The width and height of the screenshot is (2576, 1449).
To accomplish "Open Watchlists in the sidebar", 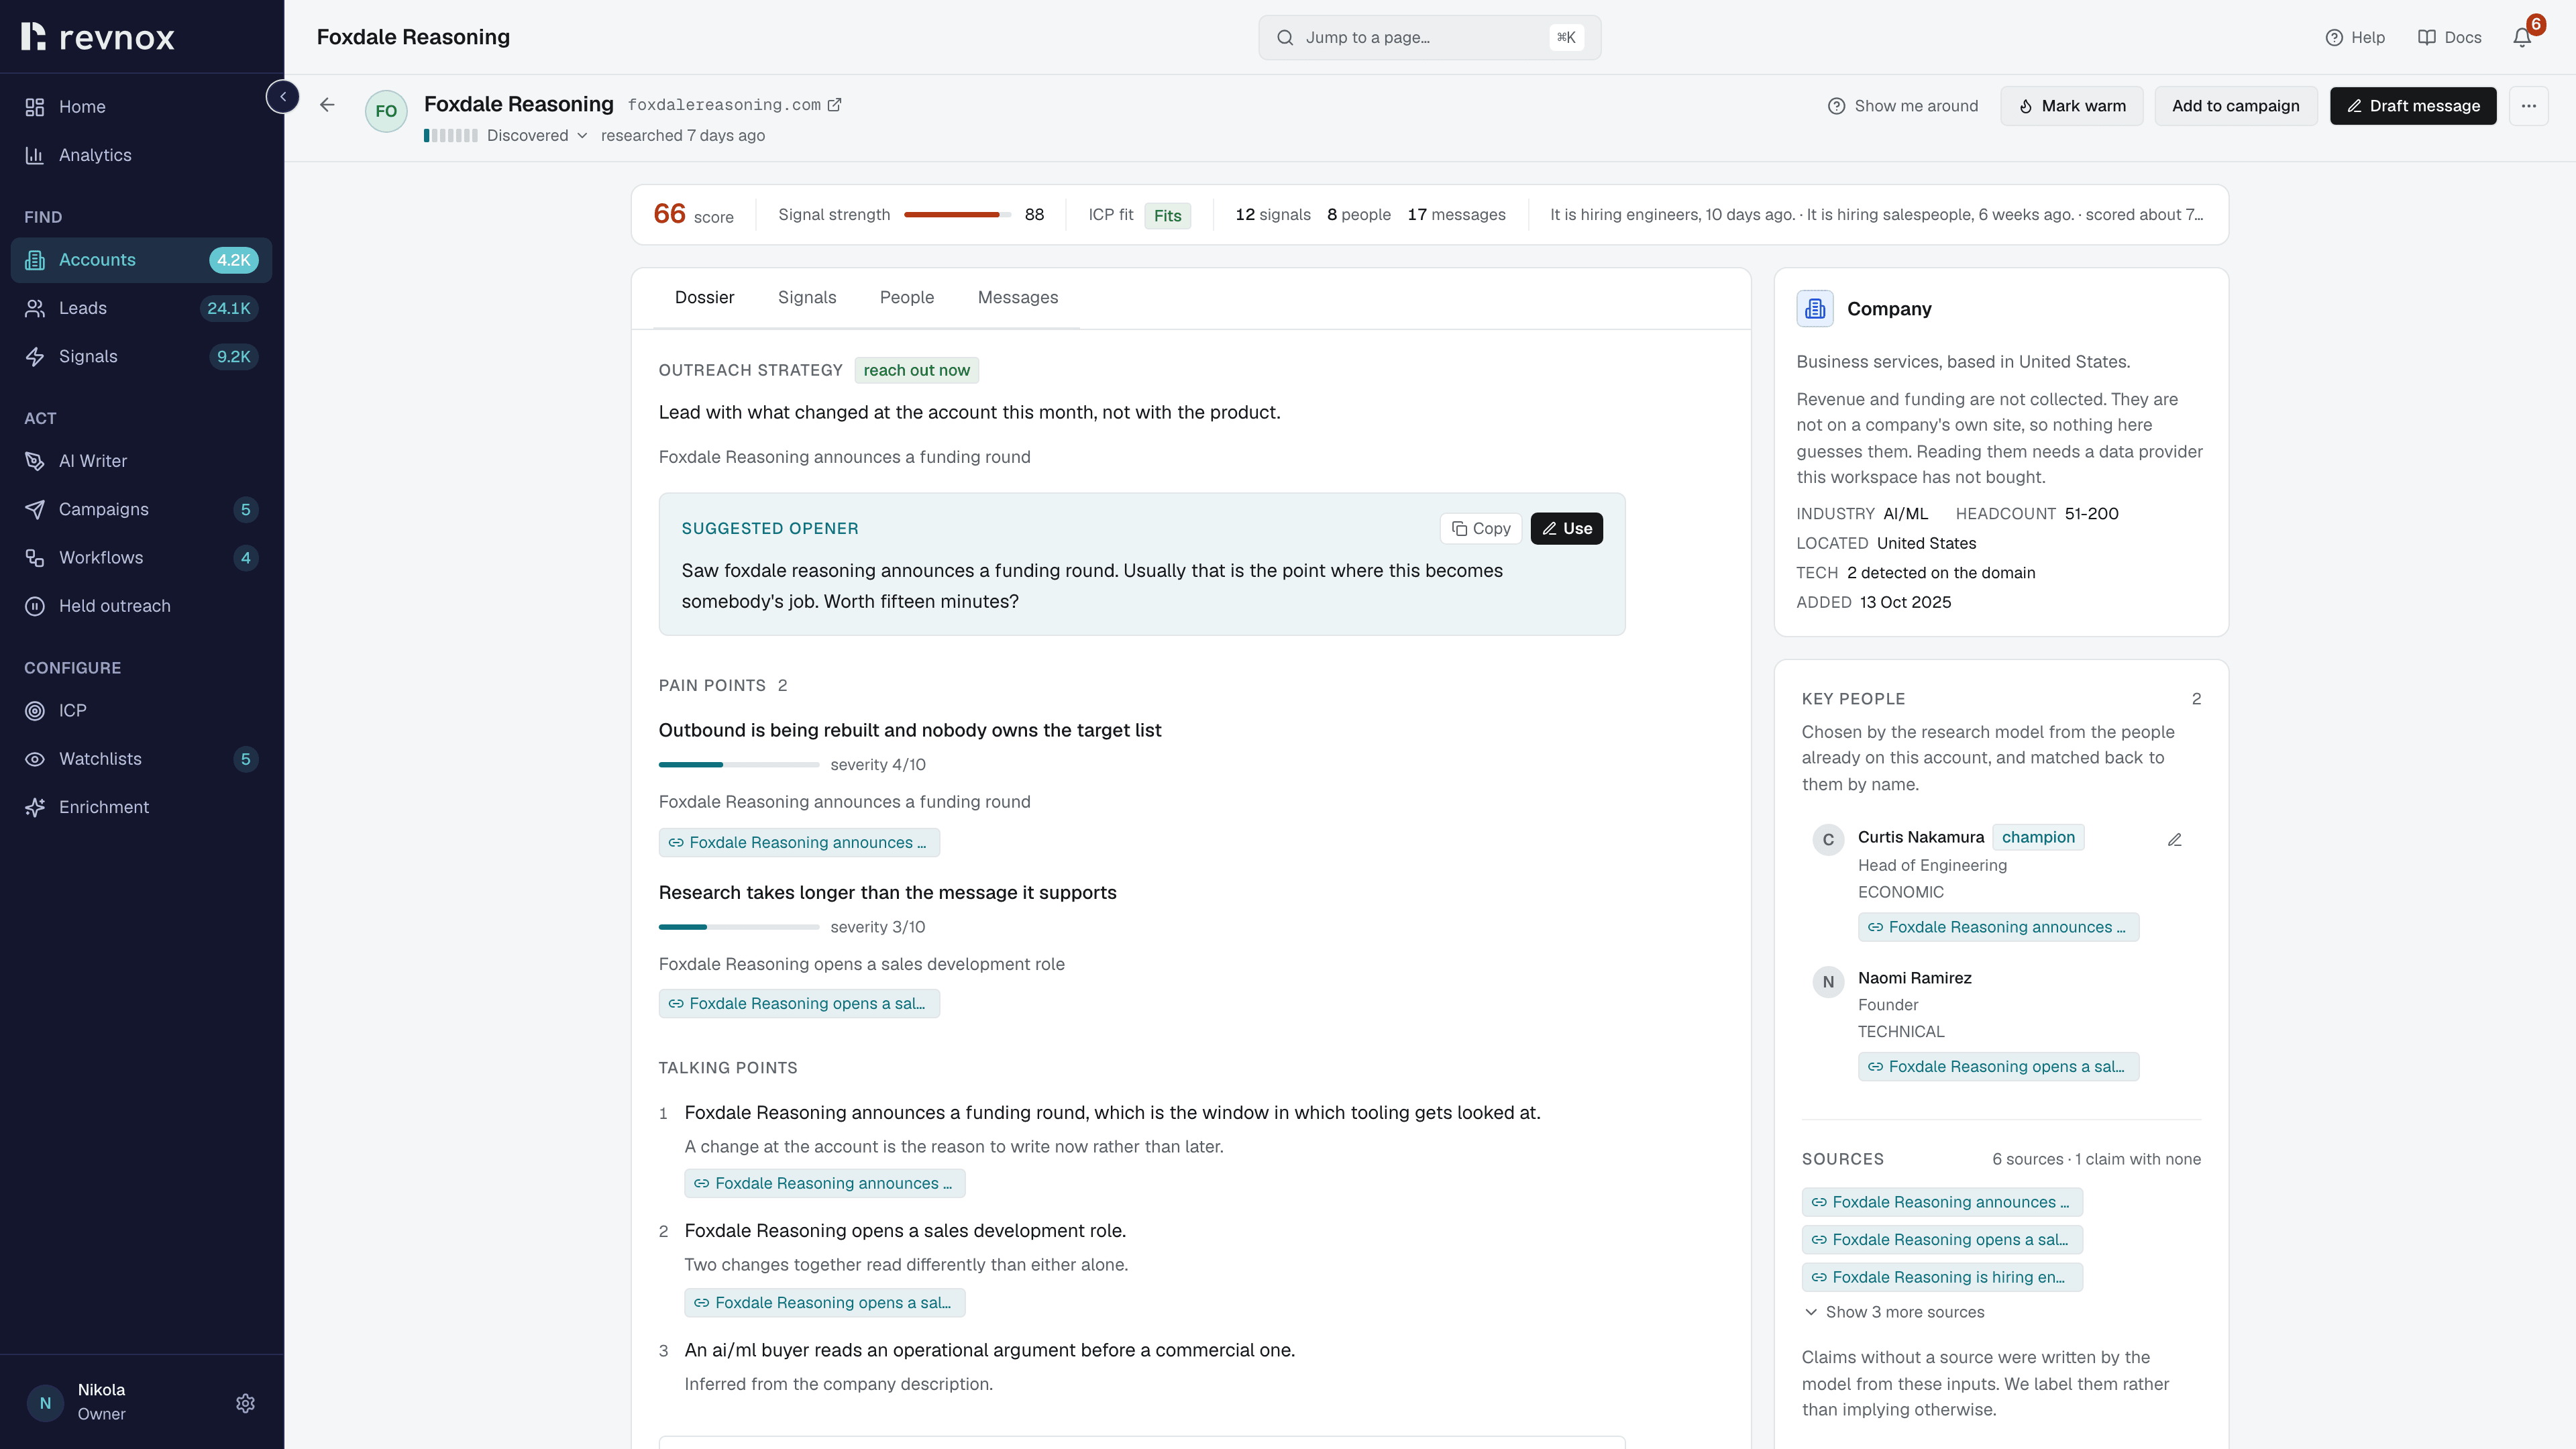I will coord(141,759).
